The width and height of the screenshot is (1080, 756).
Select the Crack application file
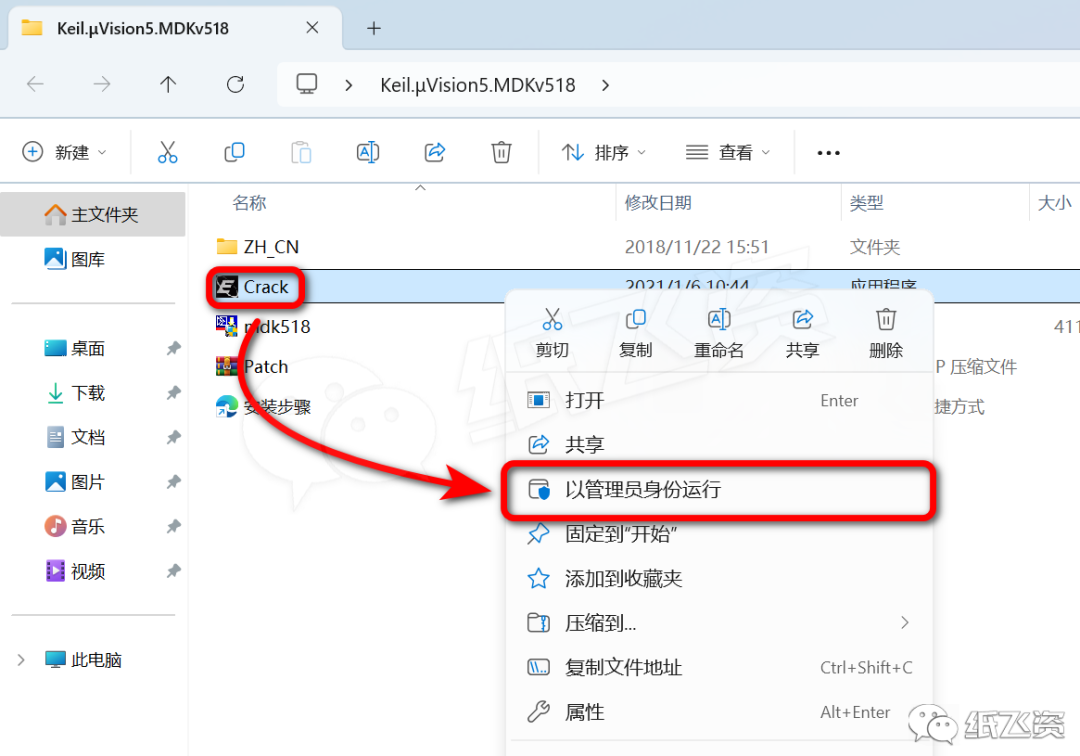253,286
